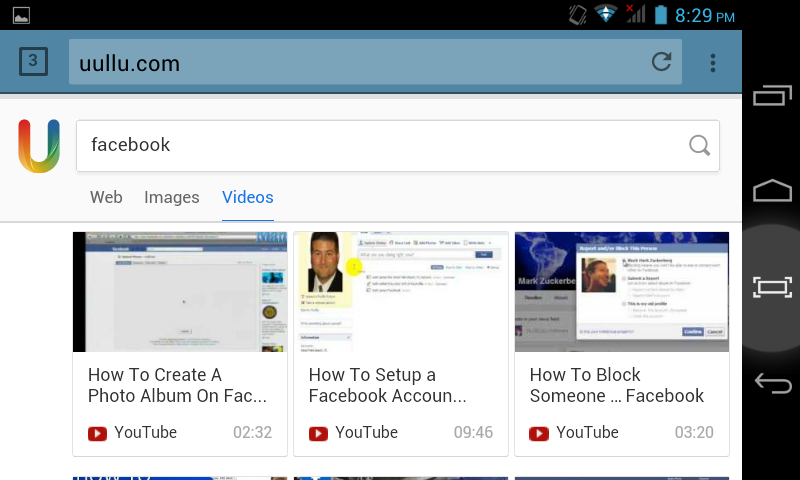
Task: Tap the battery status icon
Action: click(x=661, y=14)
